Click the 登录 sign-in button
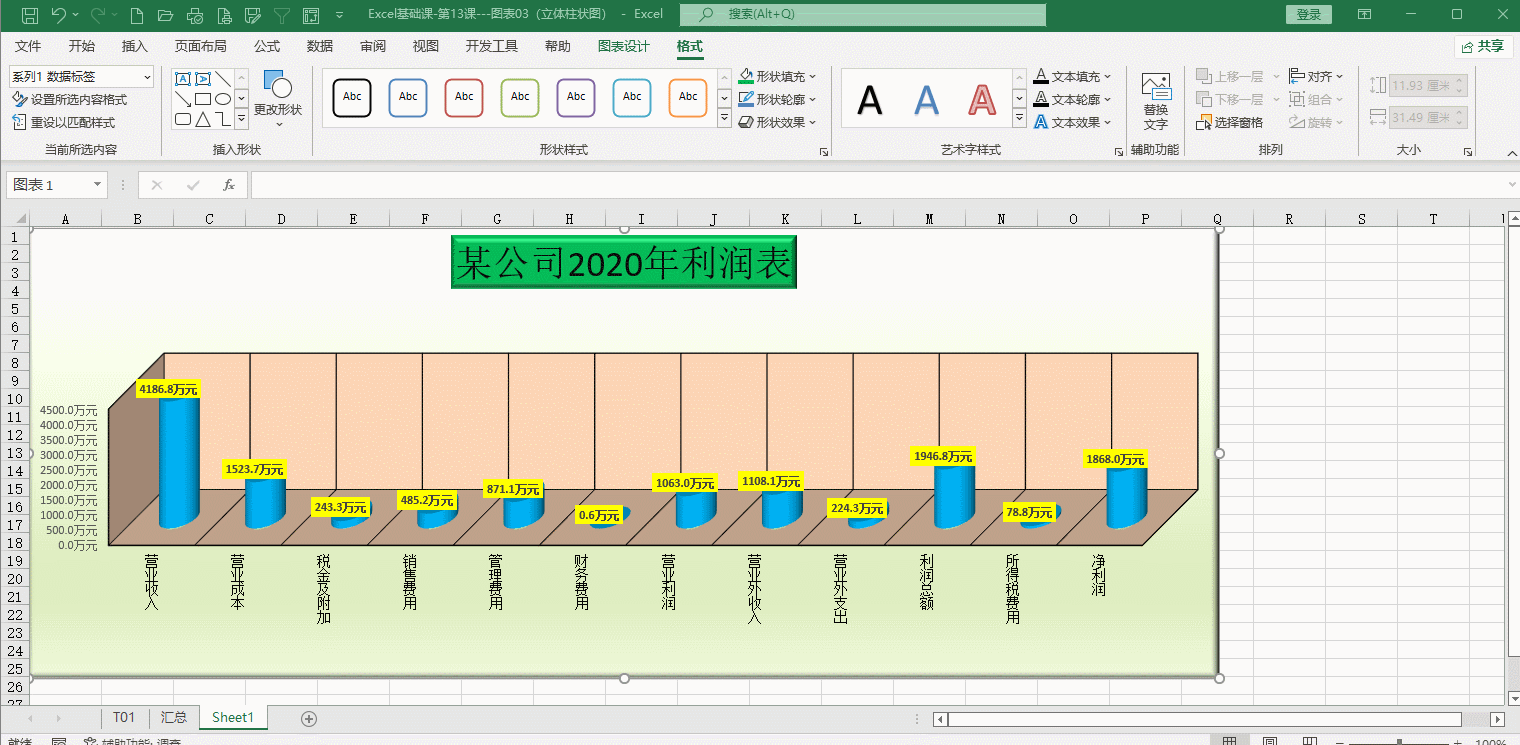Viewport: 1520px width, 745px height. [1308, 14]
